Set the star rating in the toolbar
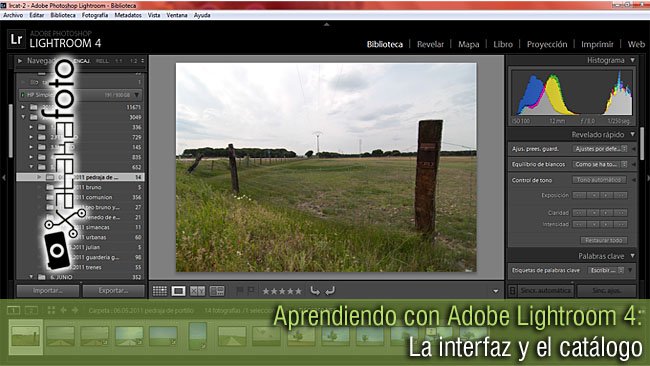The height and width of the screenshot is (366, 650). pyautogui.click(x=282, y=291)
